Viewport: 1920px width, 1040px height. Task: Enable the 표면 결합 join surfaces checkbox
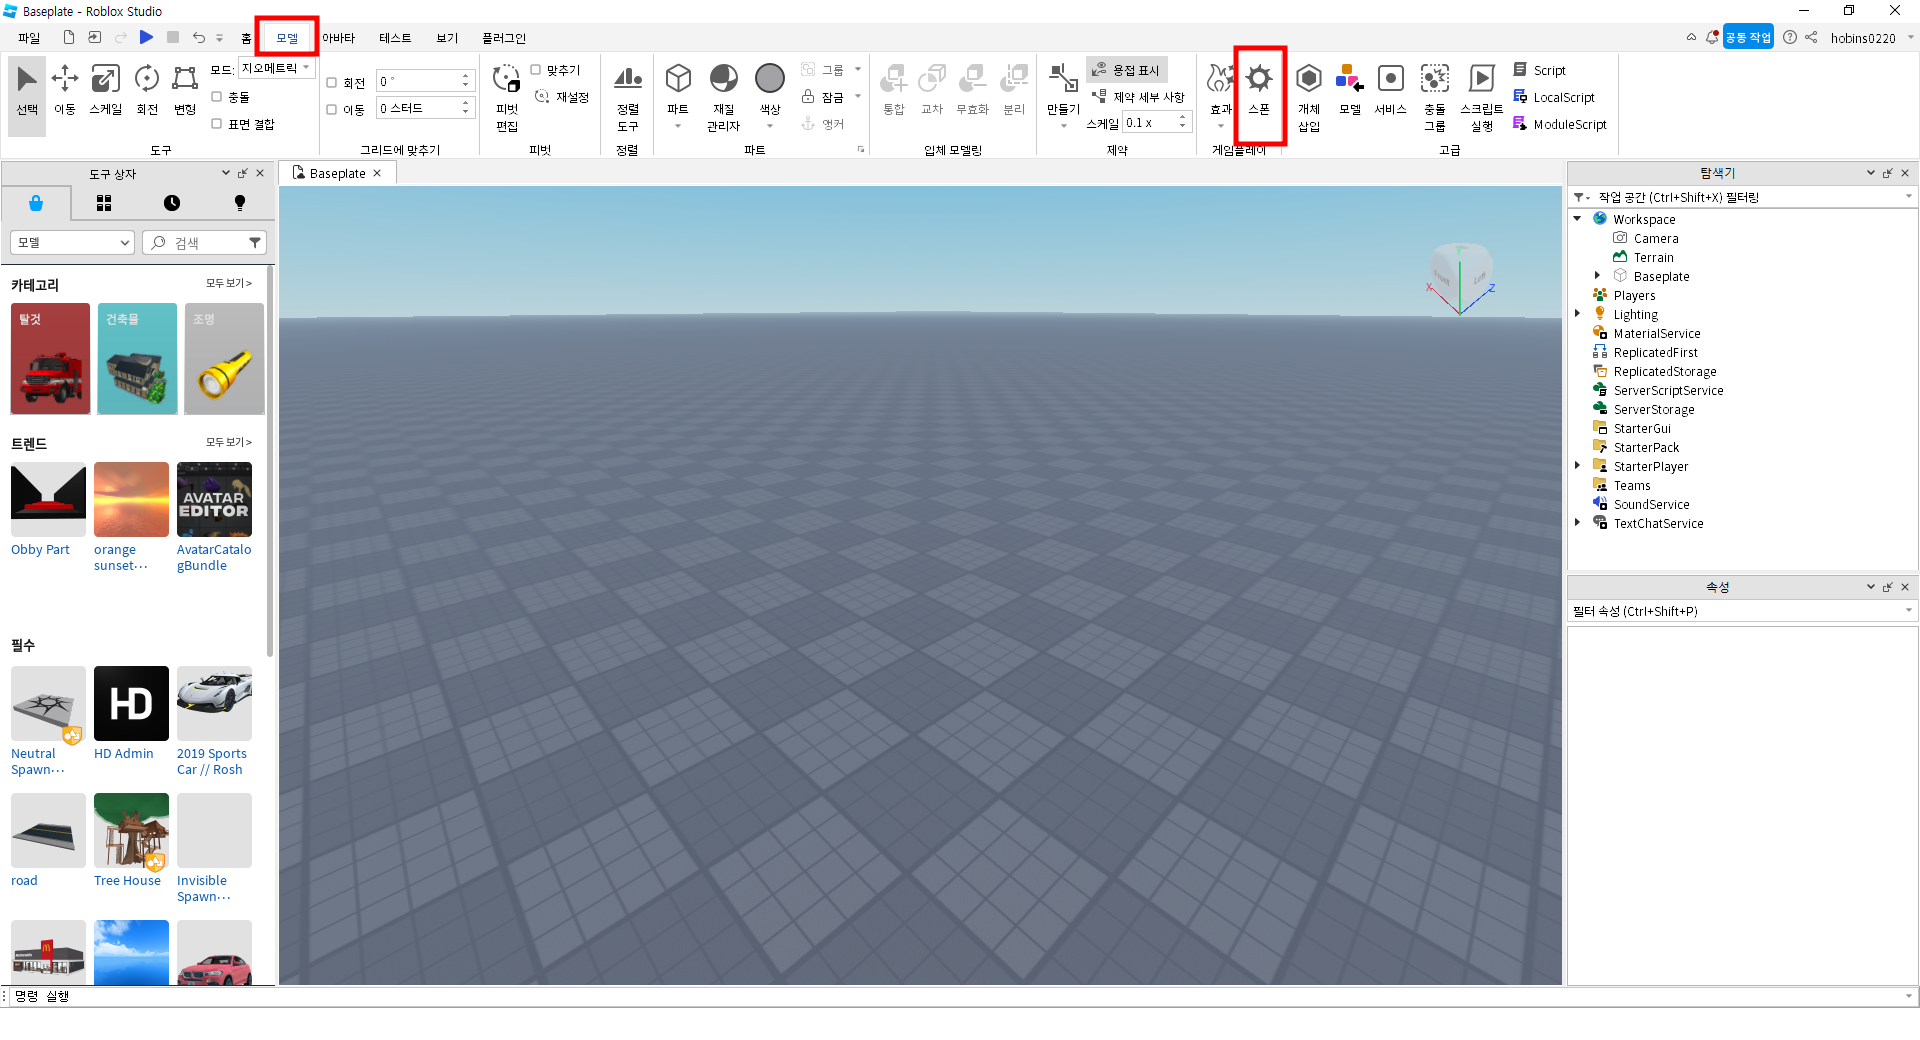click(216, 124)
